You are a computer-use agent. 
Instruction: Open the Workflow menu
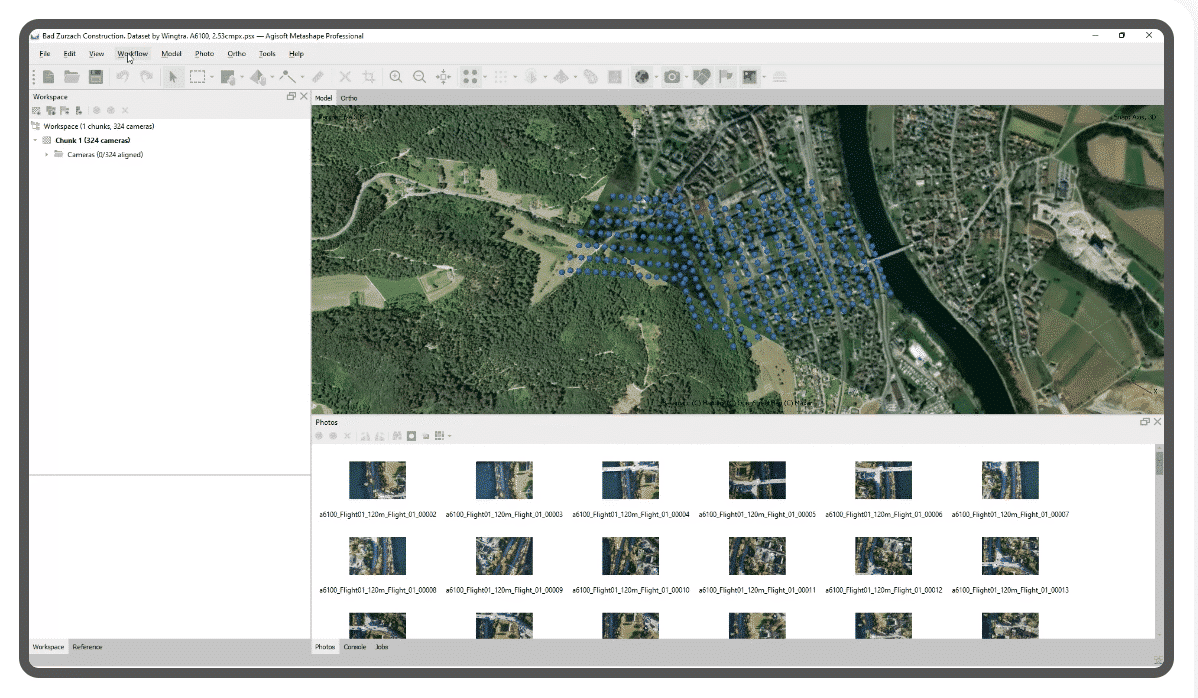tap(132, 53)
